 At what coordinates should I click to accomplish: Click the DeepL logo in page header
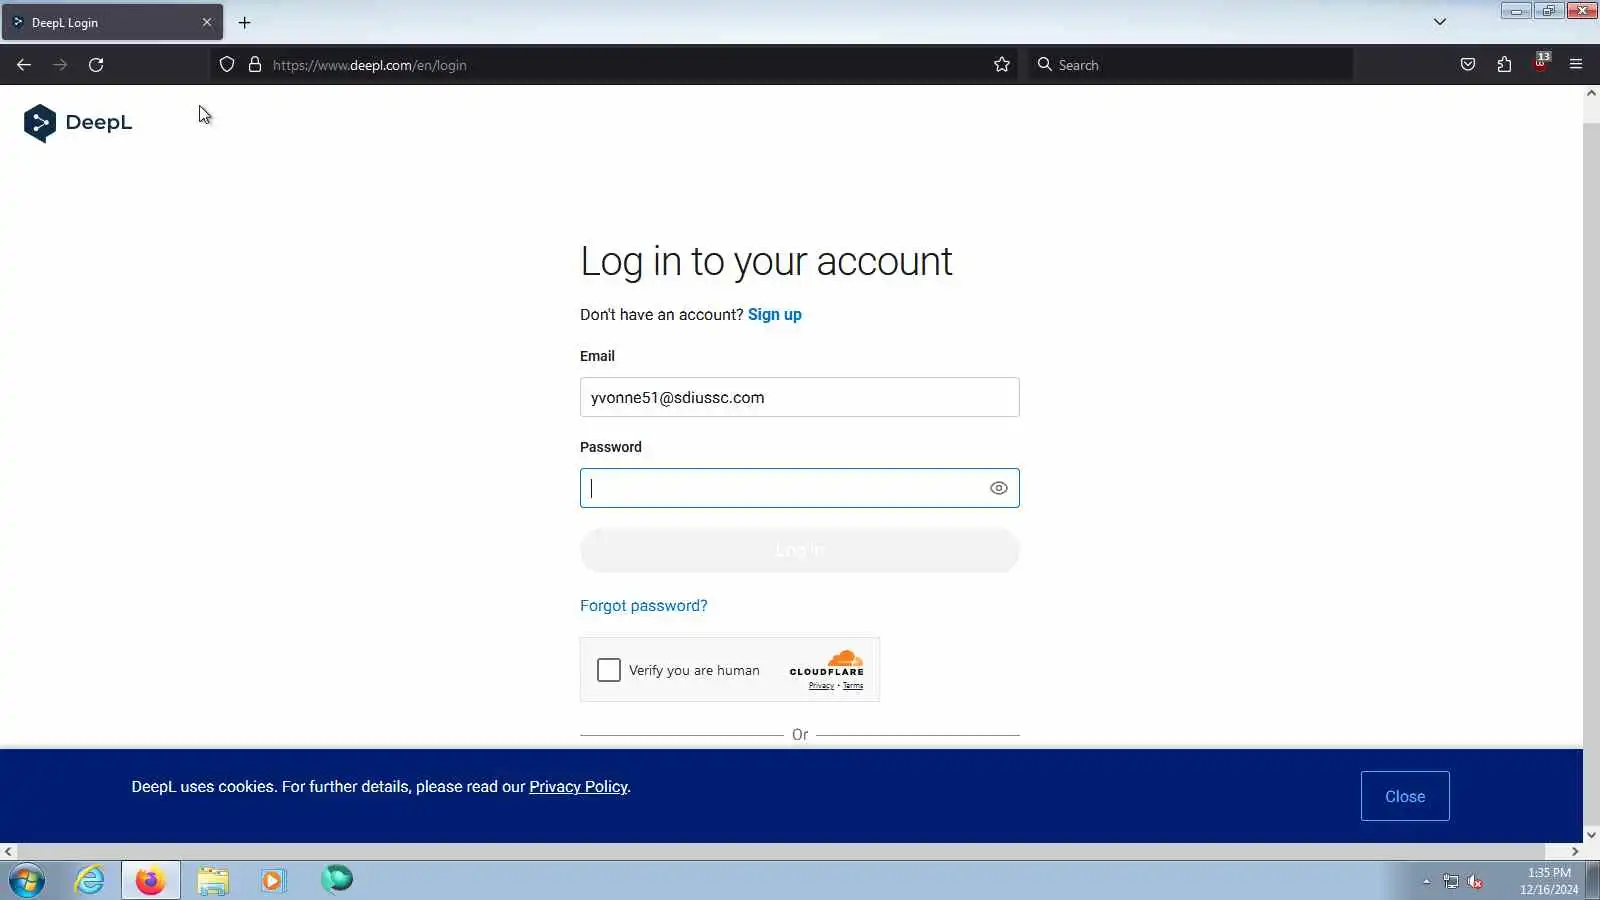point(78,123)
